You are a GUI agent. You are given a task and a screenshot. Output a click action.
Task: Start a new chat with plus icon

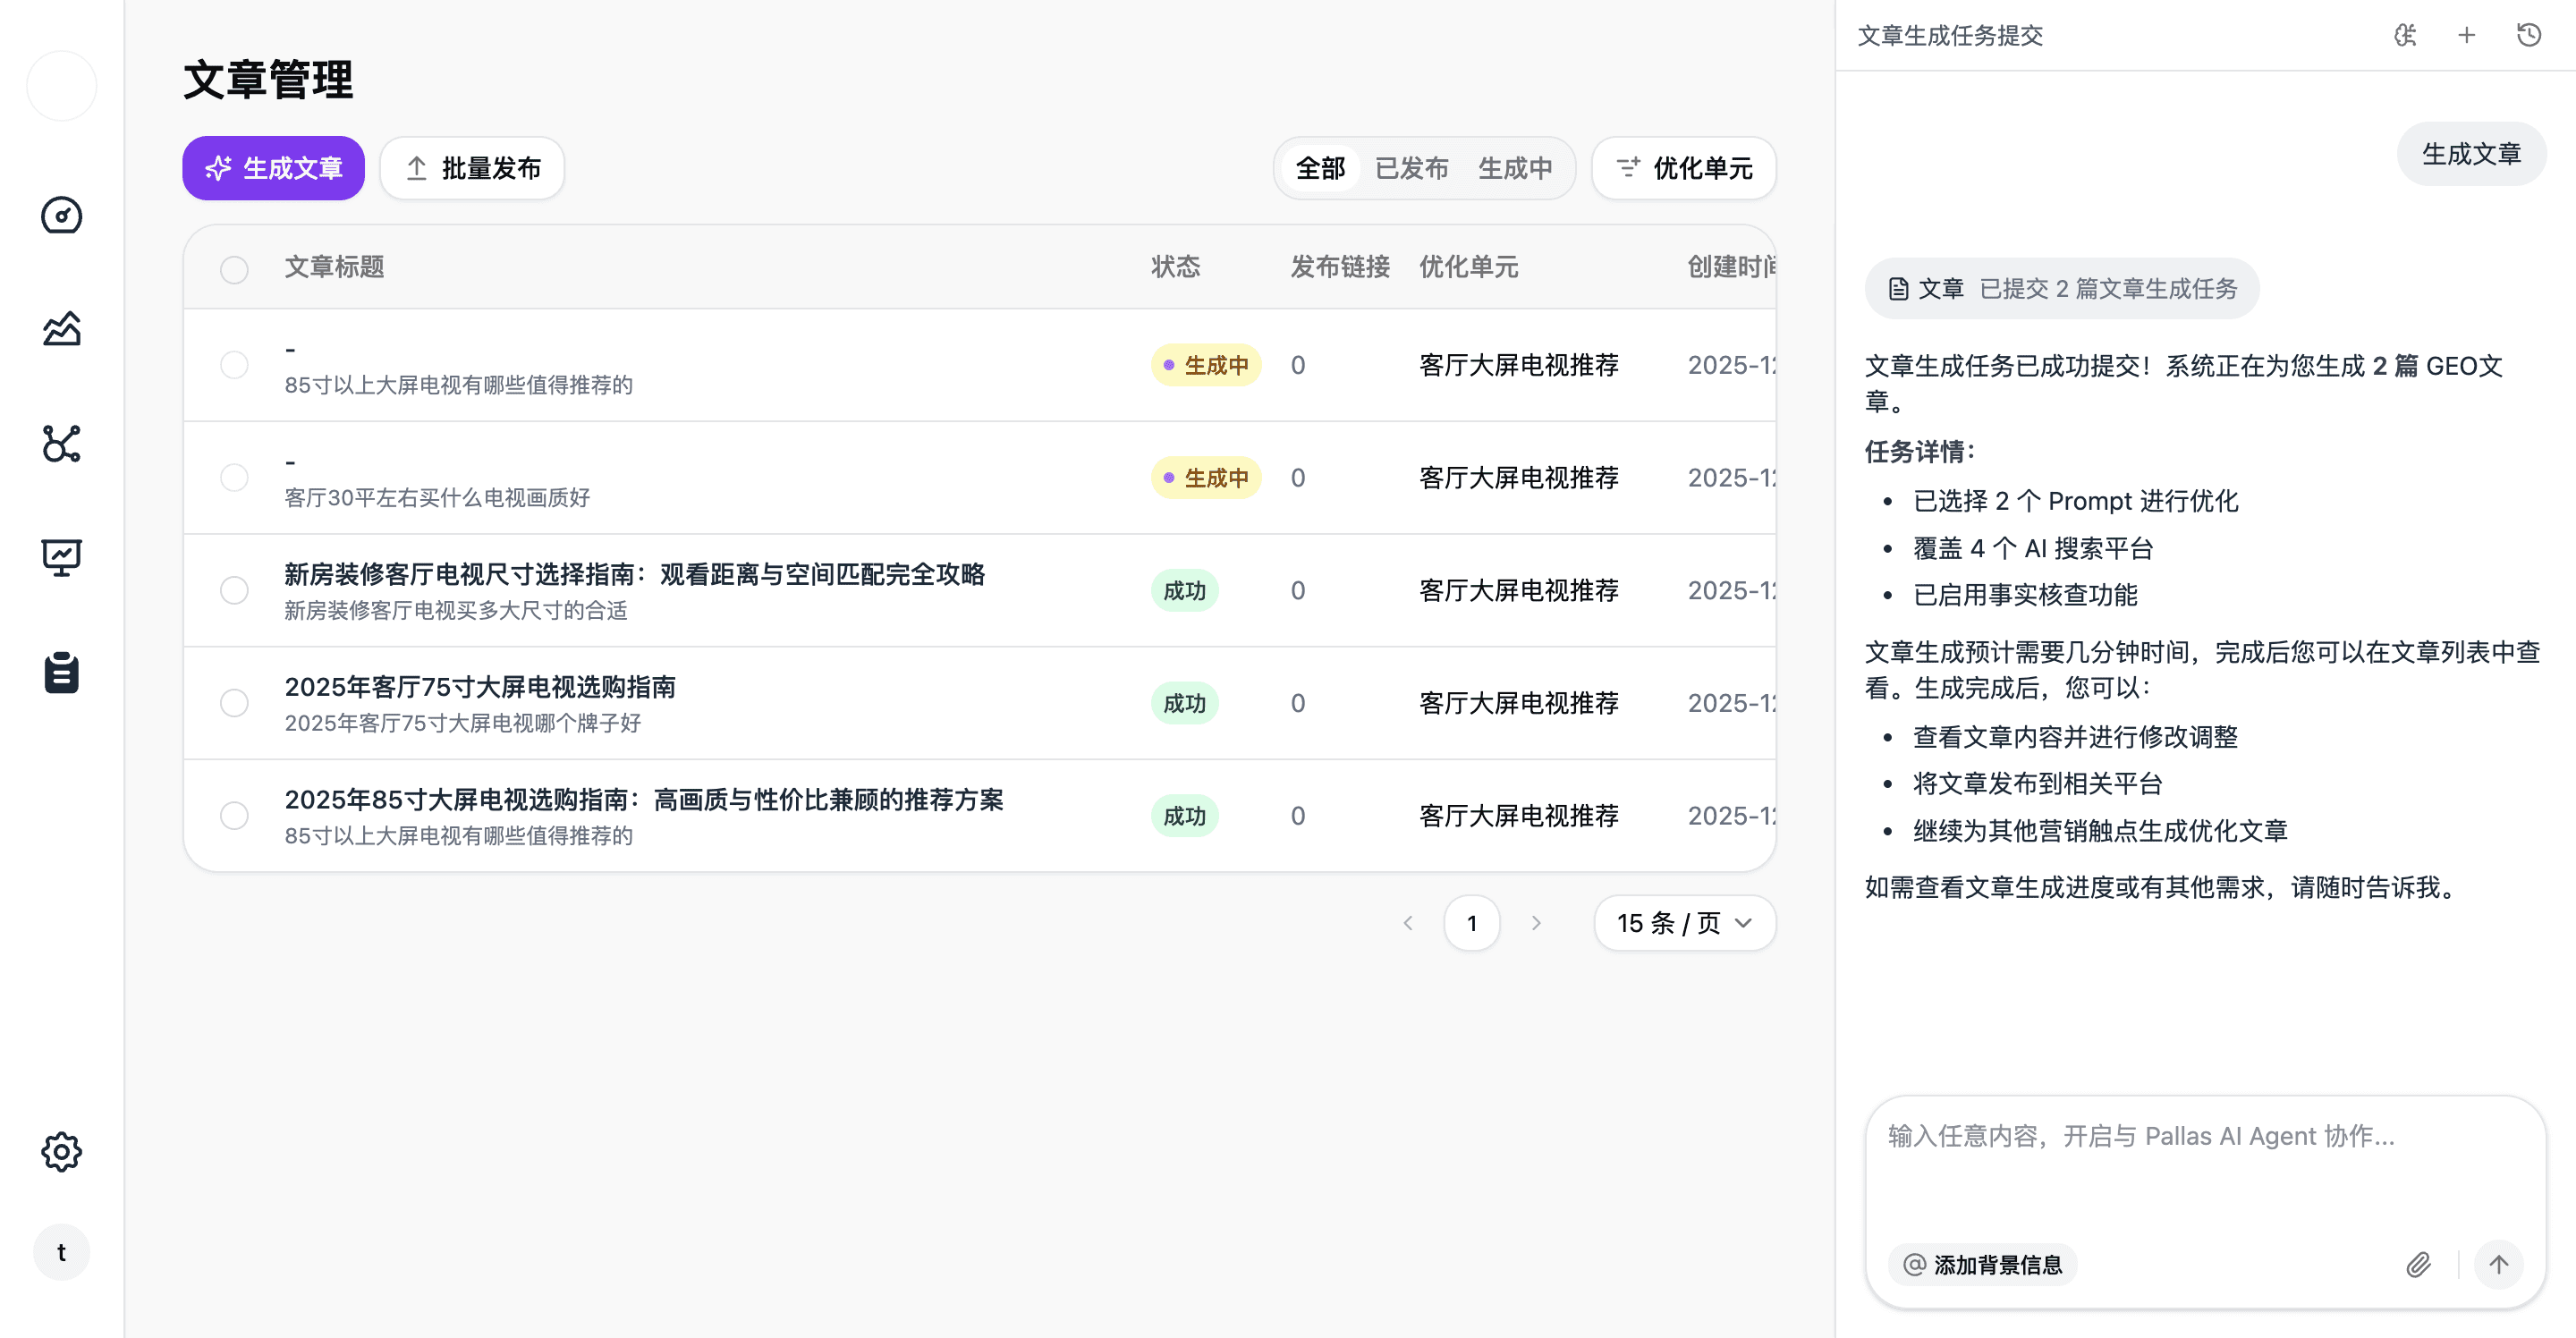[2466, 36]
